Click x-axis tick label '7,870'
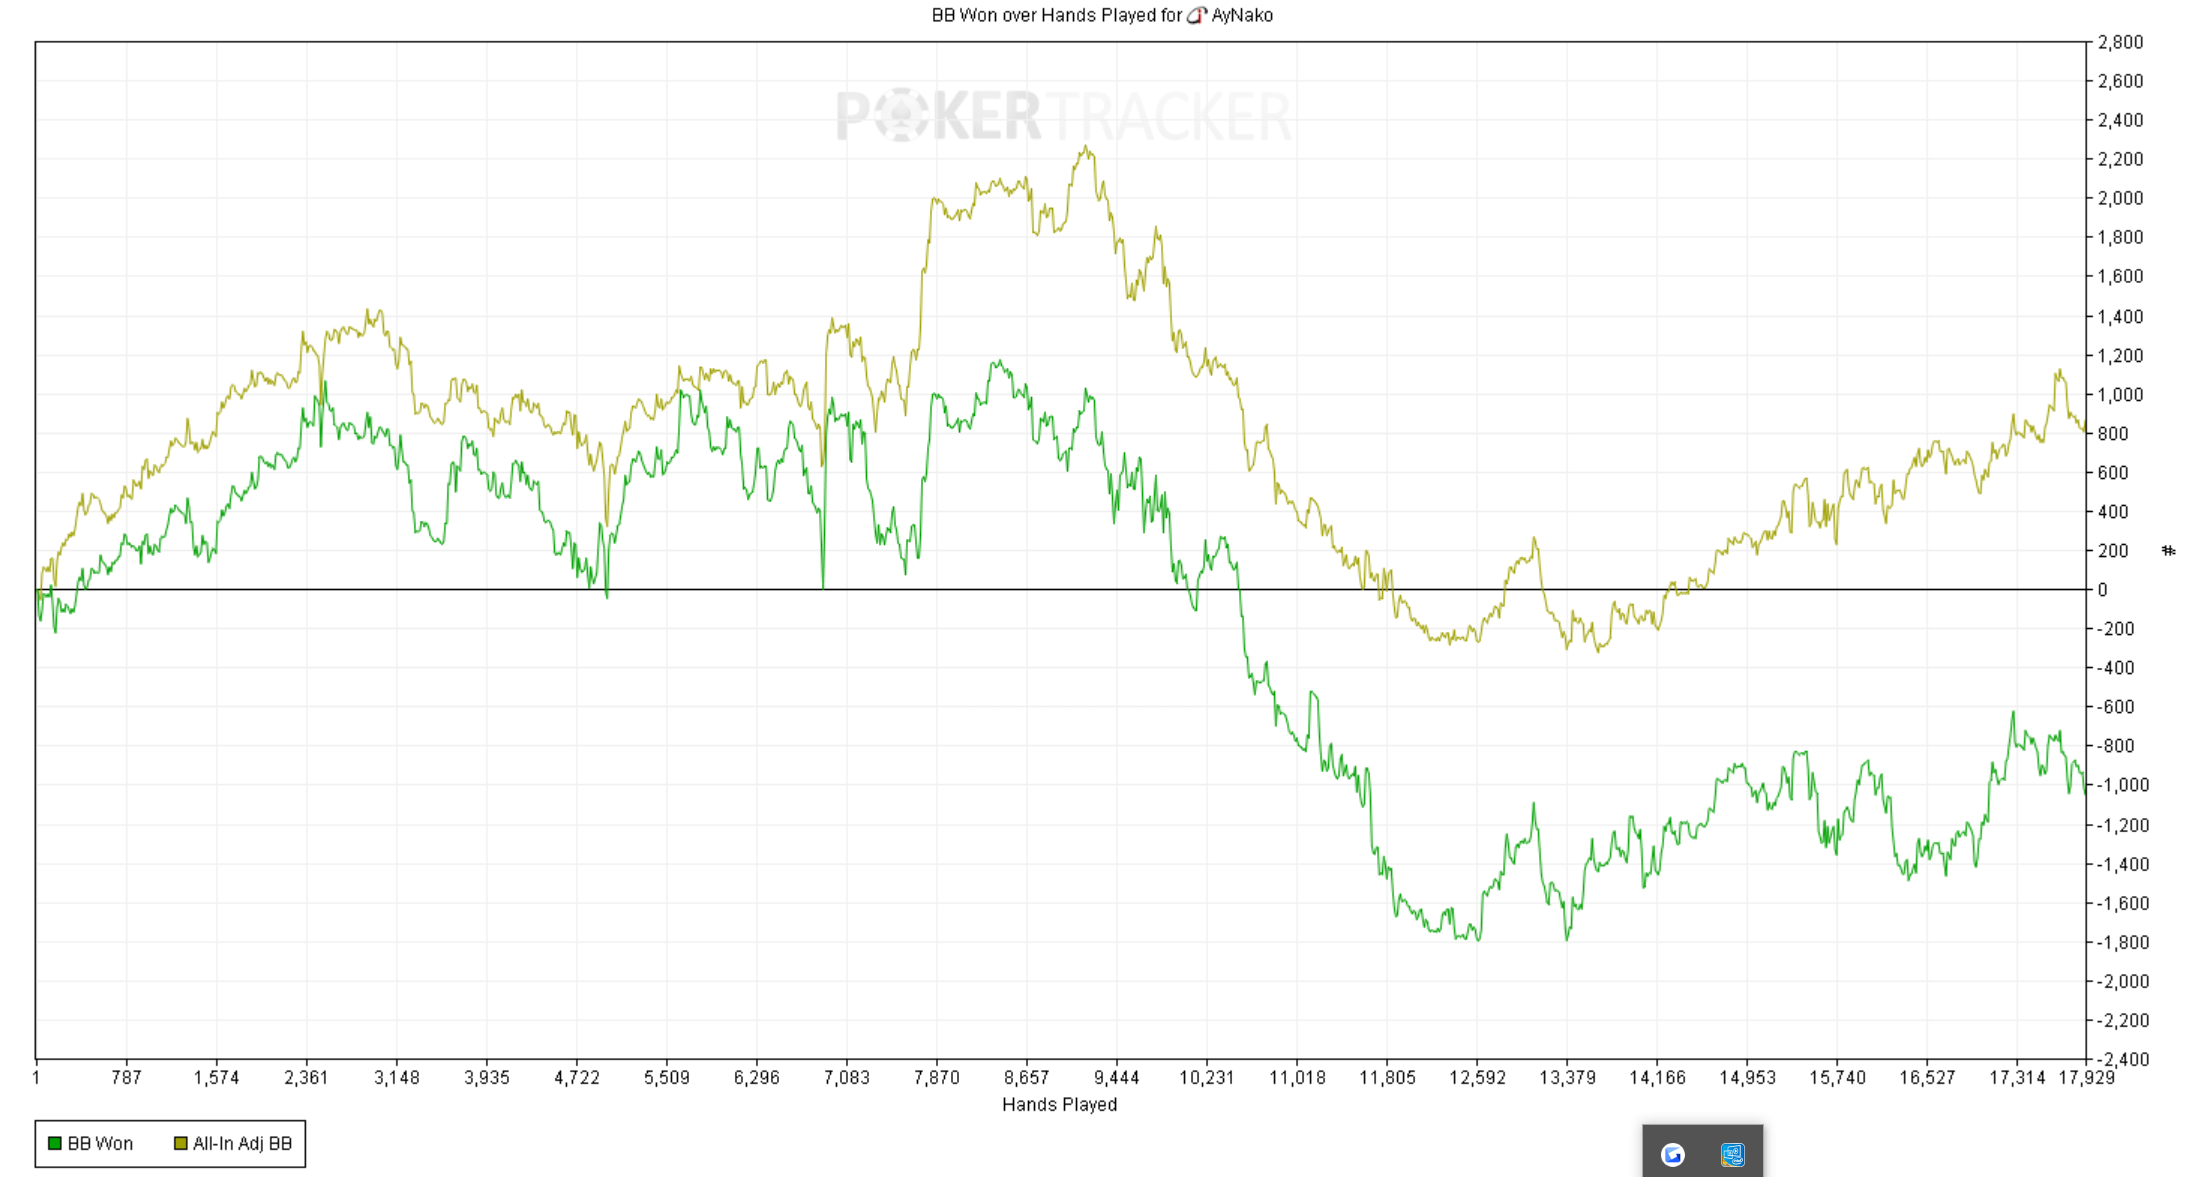2209x1177 pixels. point(937,1077)
